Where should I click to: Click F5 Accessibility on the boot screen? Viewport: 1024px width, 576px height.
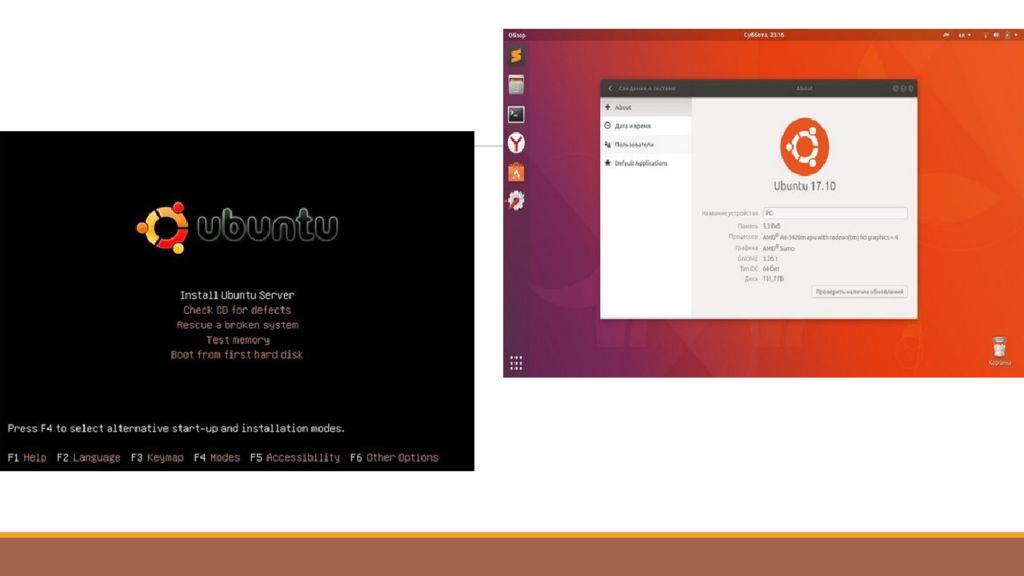[x=295, y=458]
